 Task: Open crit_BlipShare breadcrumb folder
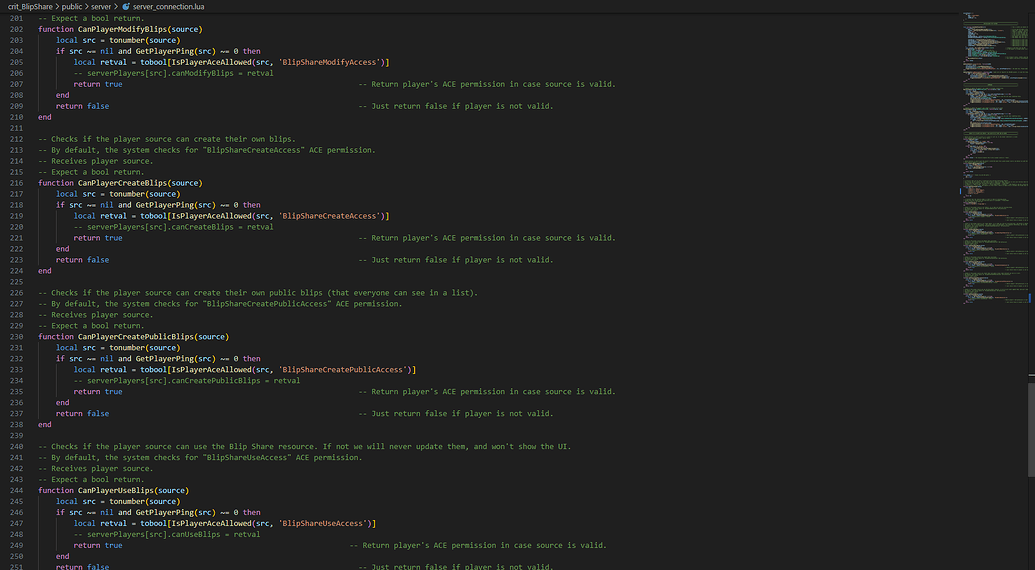pos(29,6)
